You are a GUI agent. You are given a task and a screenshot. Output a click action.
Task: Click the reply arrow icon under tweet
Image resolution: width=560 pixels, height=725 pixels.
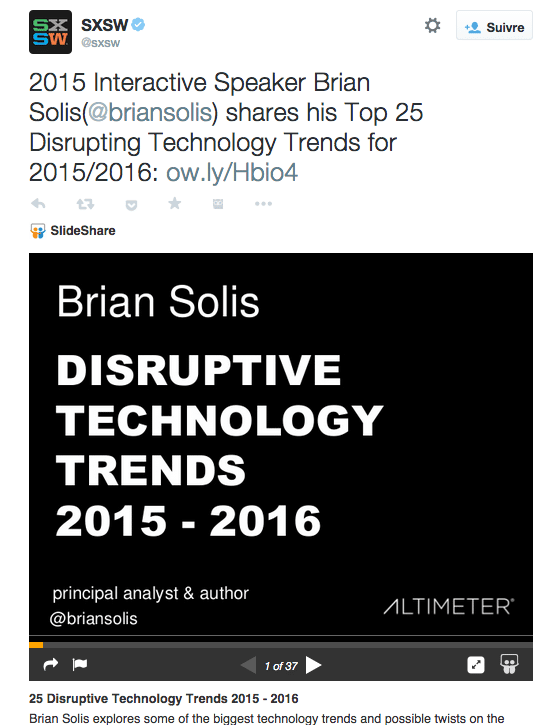(x=38, y=203)
